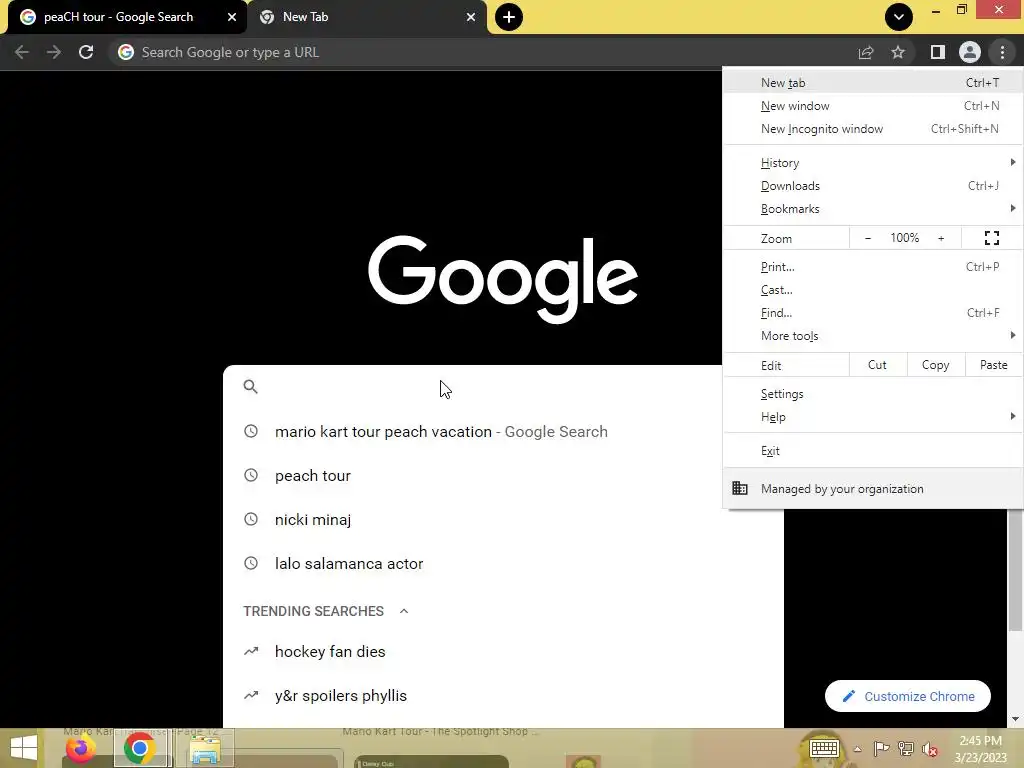Open File Explorer from the taskbar

point(204,748)
